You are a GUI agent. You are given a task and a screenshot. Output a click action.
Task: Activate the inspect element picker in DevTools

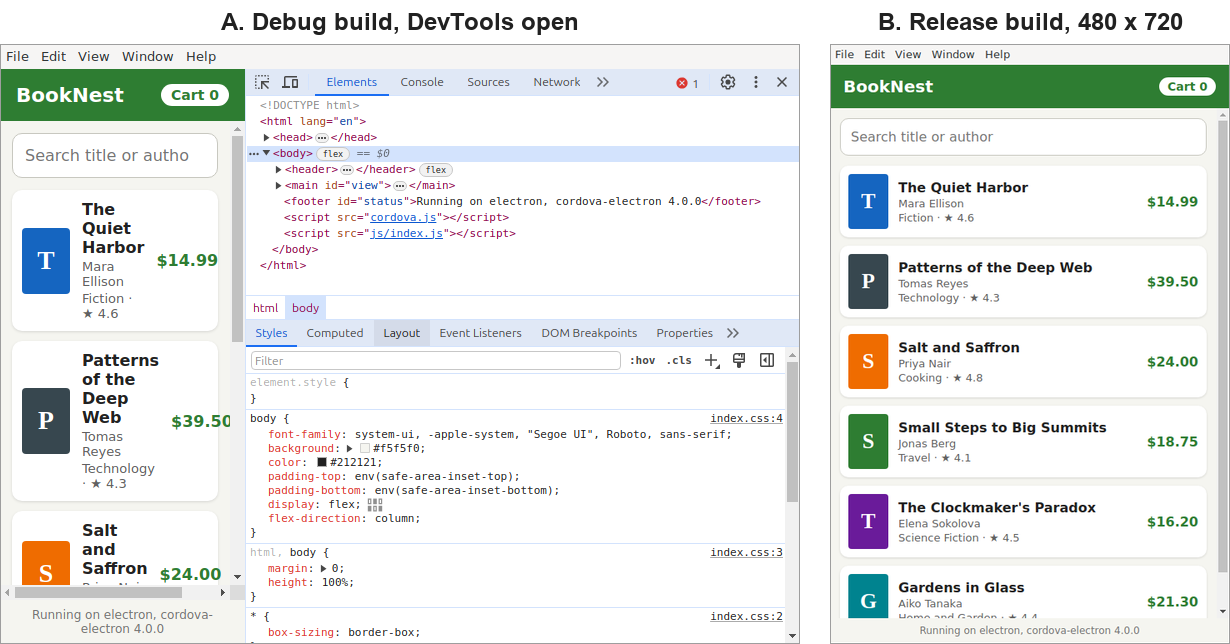pyautogui.click(x=262, y=82)
